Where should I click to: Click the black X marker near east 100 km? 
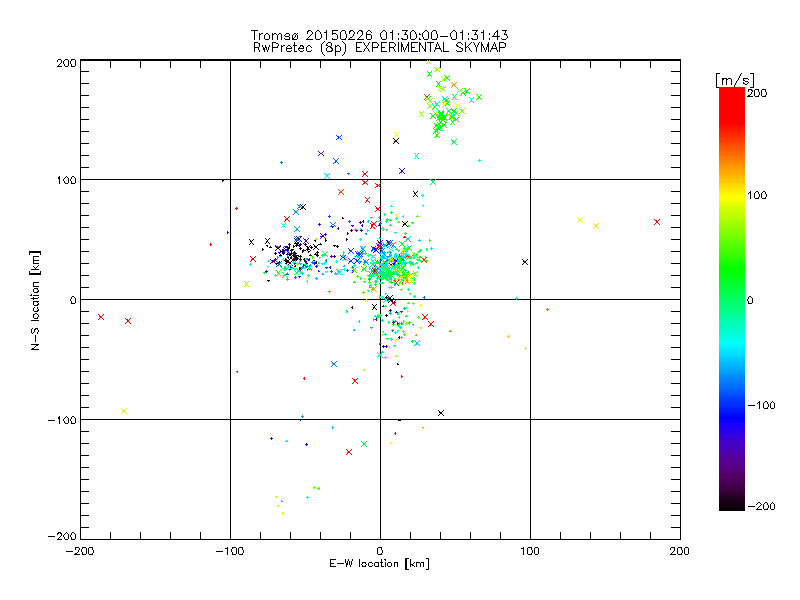tap(525, 262)
